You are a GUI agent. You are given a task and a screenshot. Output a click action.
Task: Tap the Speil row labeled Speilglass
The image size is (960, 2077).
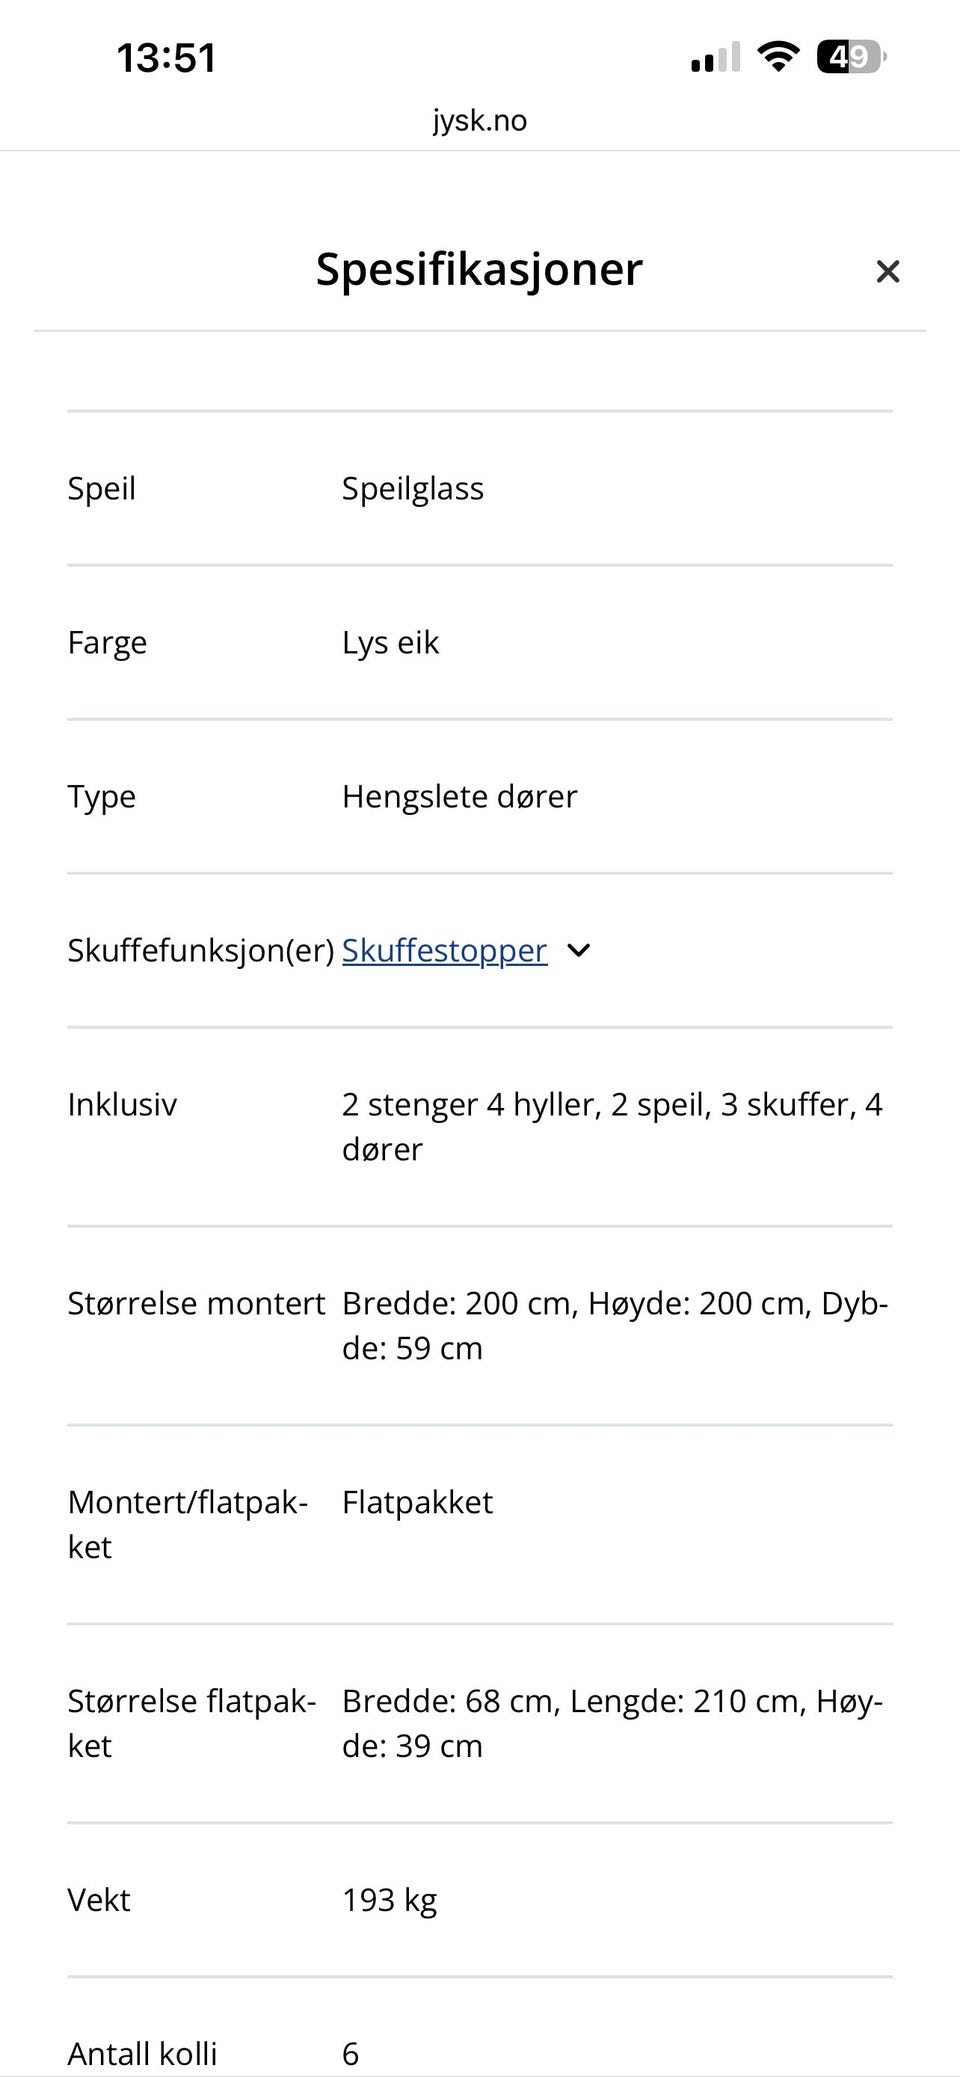point(412,488)
